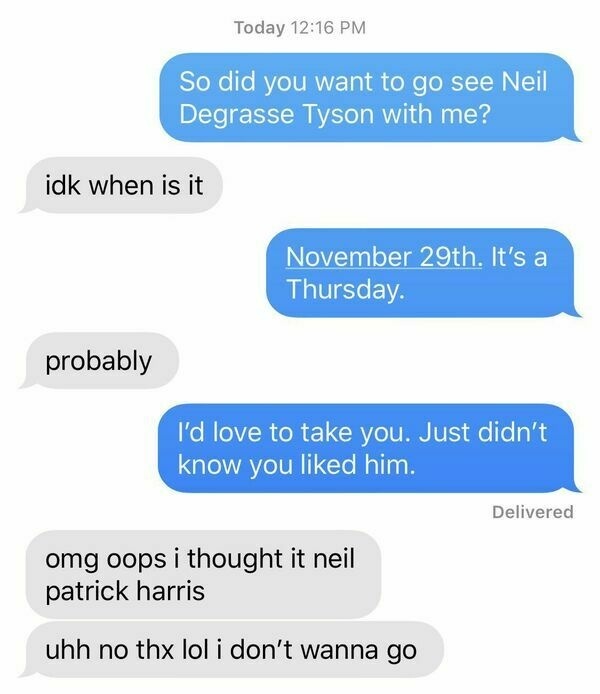This screenshot has width=600, height=694.
Task: Select the "omg oops" gray message bubble
Action: coord(203,574)
